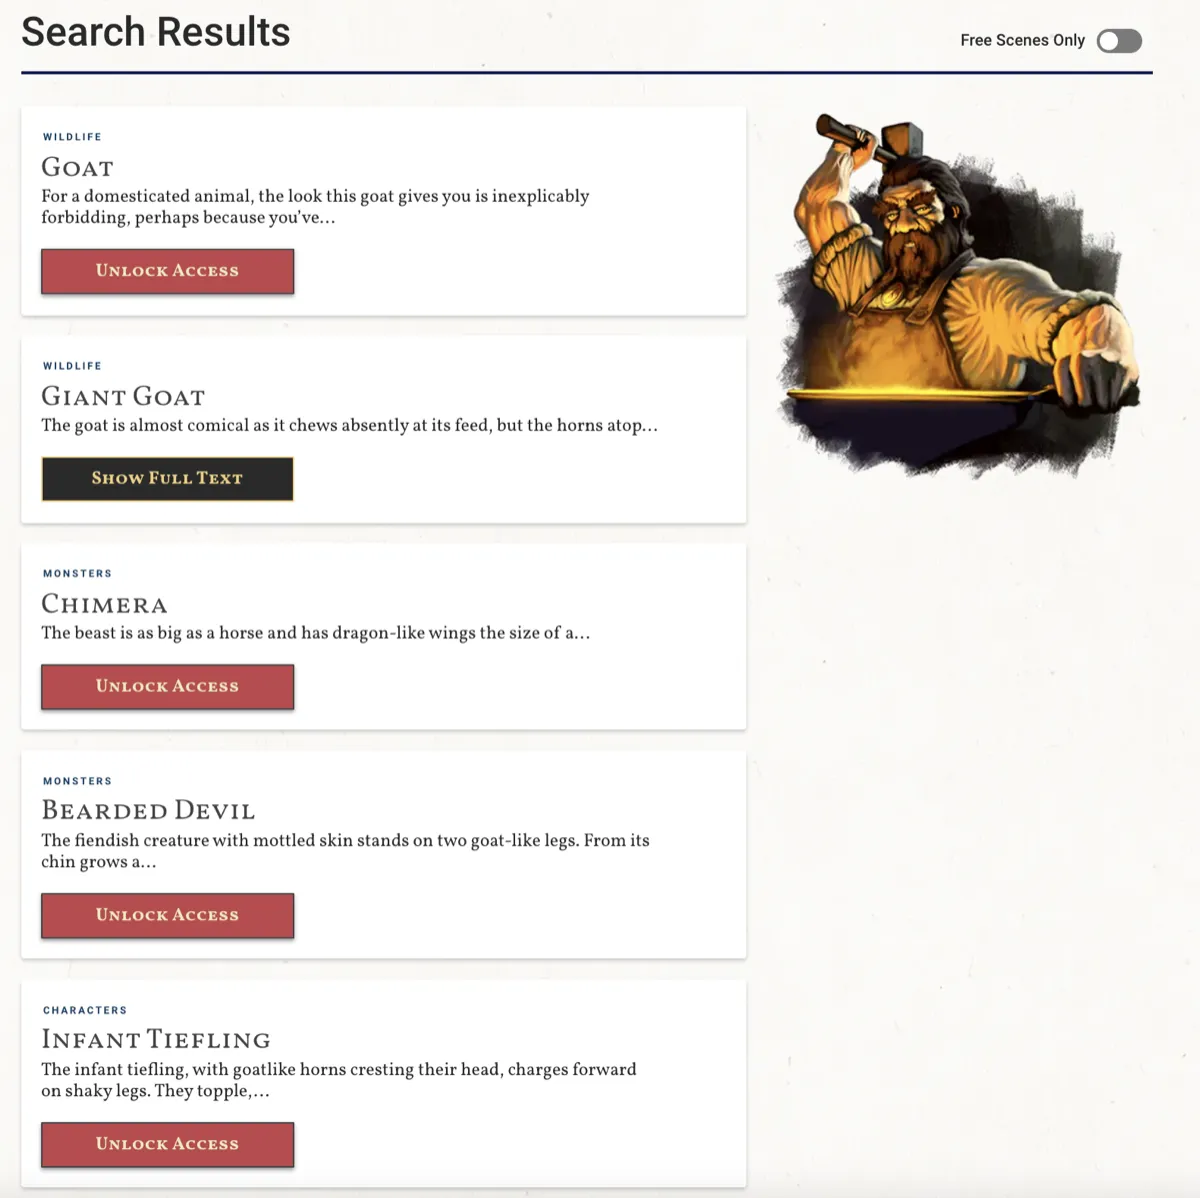1200x1198 pixels.
Task: Click the Wildlife label above Giant Goat
Action: [72, 366]
